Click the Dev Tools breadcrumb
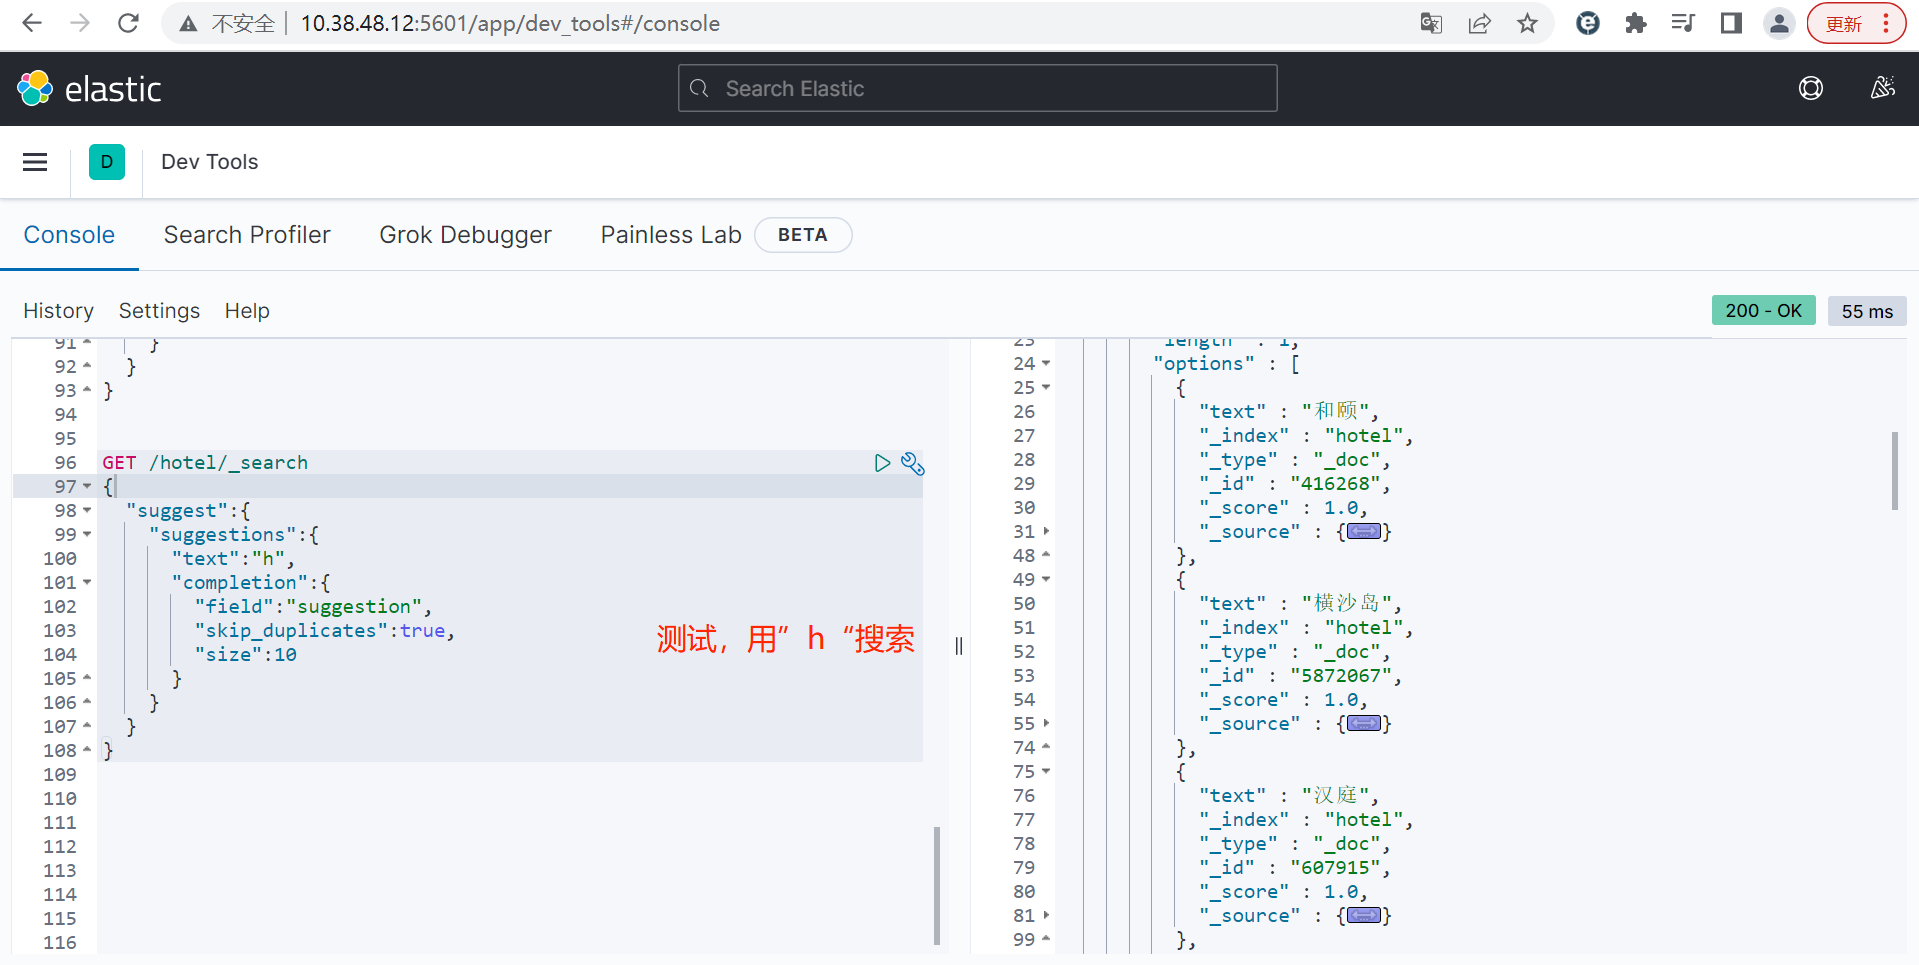Viewport: 1919px width, 965px height. pyautogui.click(x=209, y=162)
